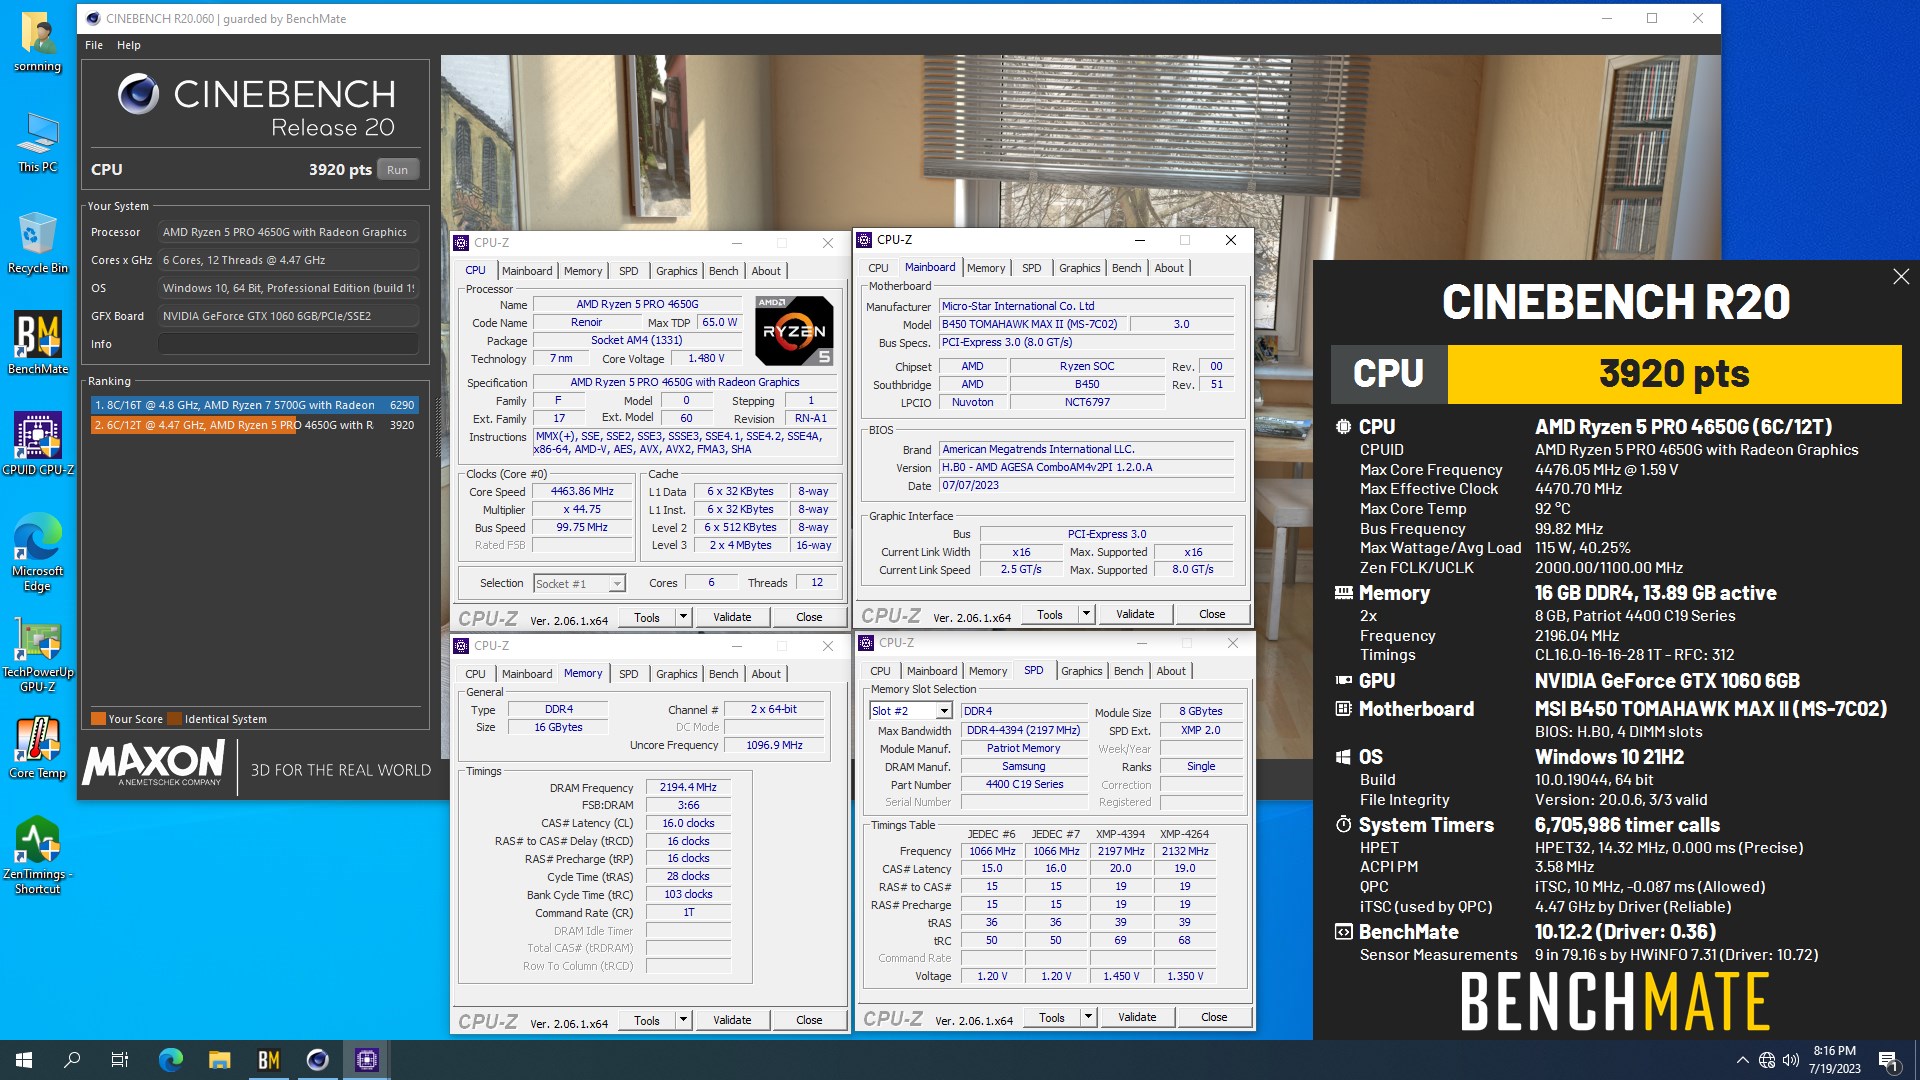This screenshot has width=1920, height=1080.
Task: Close the BenchMate result overlay
Action: [x=1901, y=277]
